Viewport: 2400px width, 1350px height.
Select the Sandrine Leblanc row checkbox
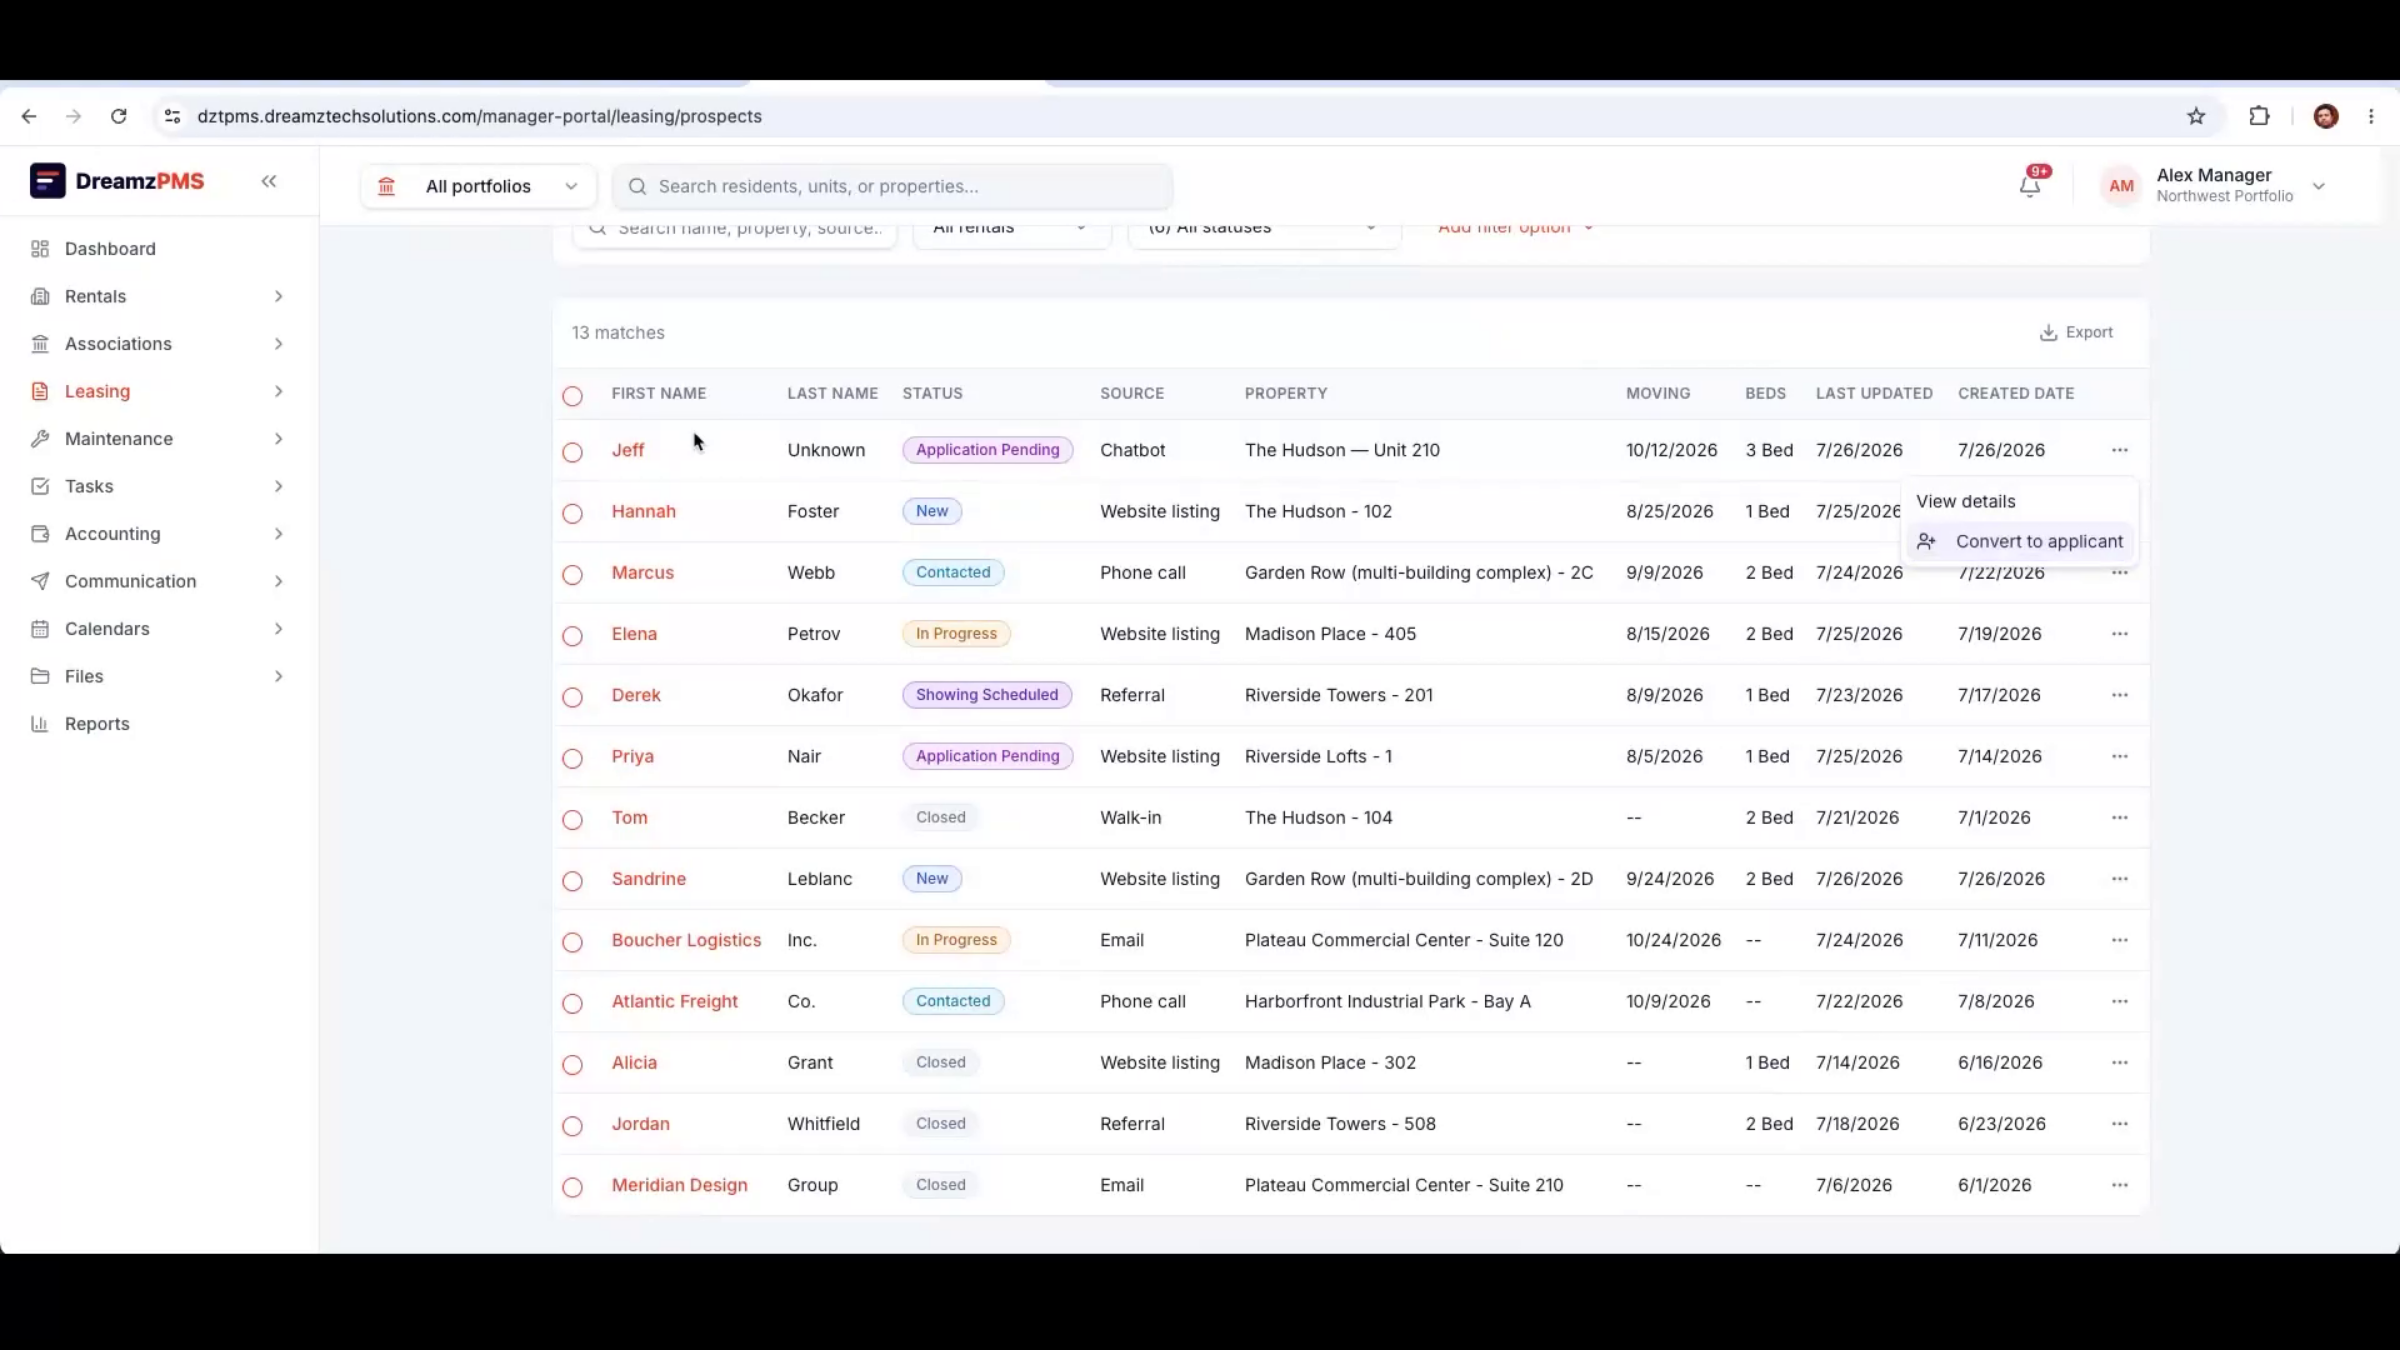pos(572,881)
